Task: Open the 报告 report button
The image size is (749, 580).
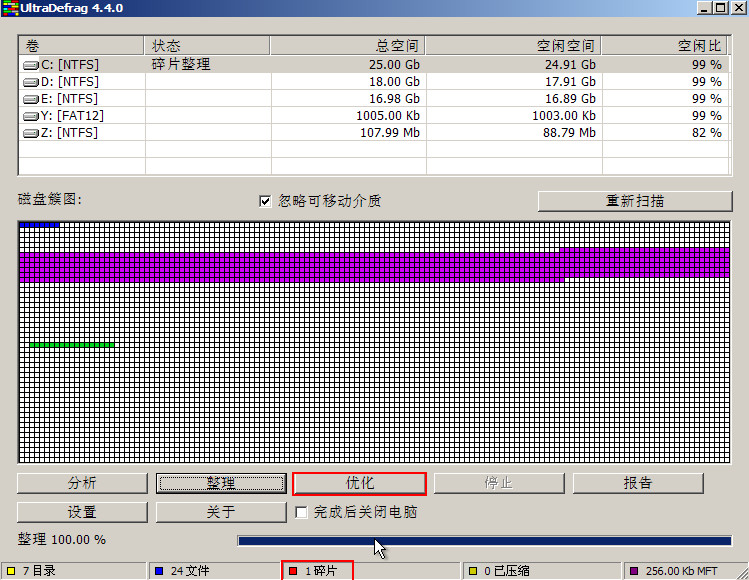Action: click(x=638, y=483)
